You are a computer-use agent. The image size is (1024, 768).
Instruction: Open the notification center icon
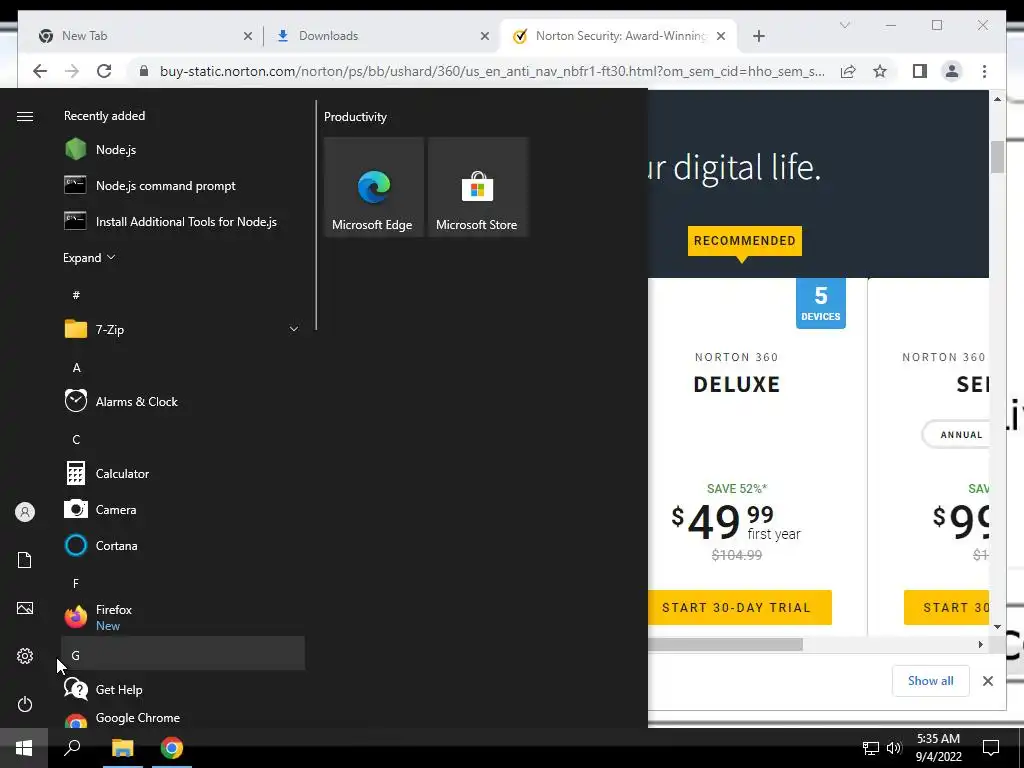click(991, 748)
